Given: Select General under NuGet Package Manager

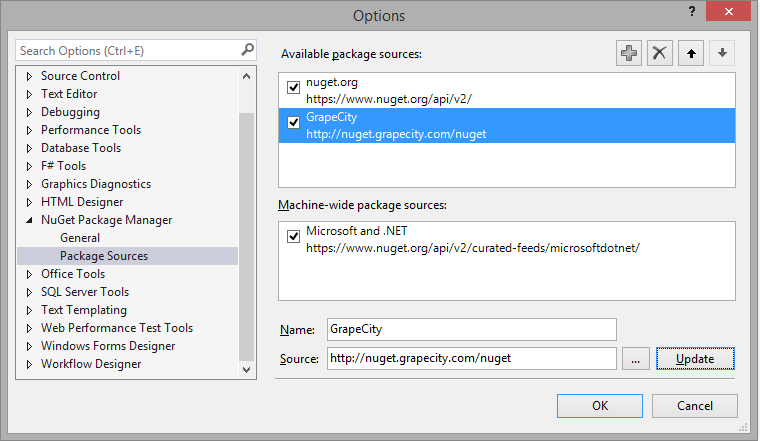Looking at the screenshot, I should point(80,238).
